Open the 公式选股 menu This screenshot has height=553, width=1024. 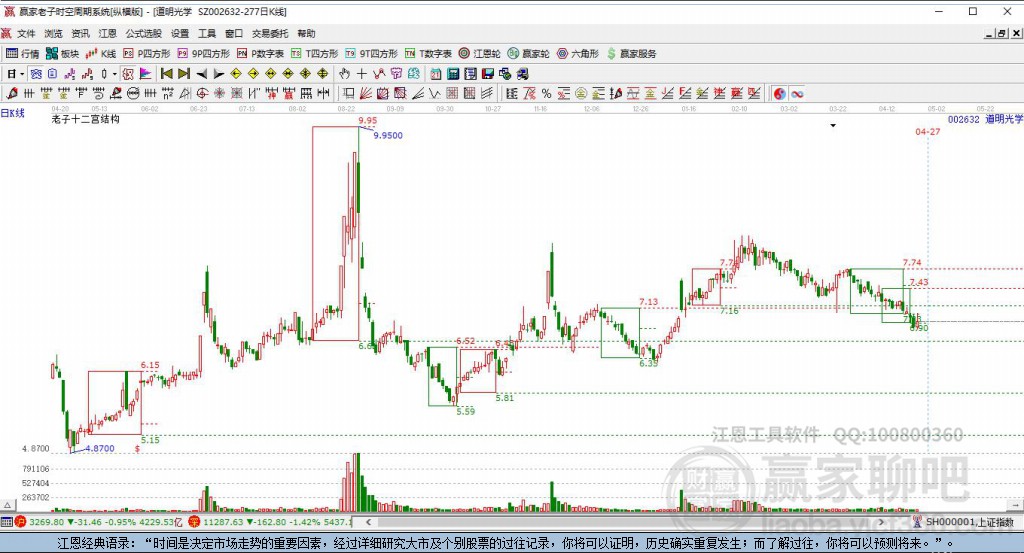[143, 33]
